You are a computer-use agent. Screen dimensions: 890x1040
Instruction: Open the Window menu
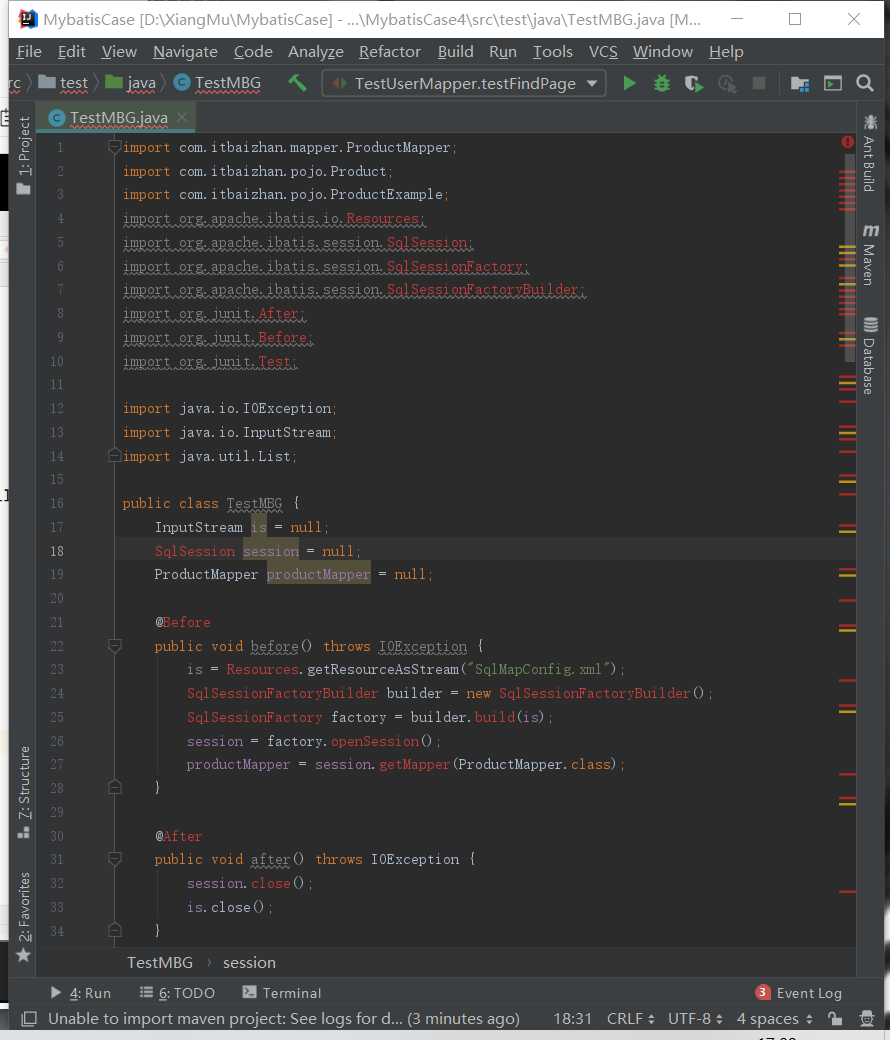[663, 52]
